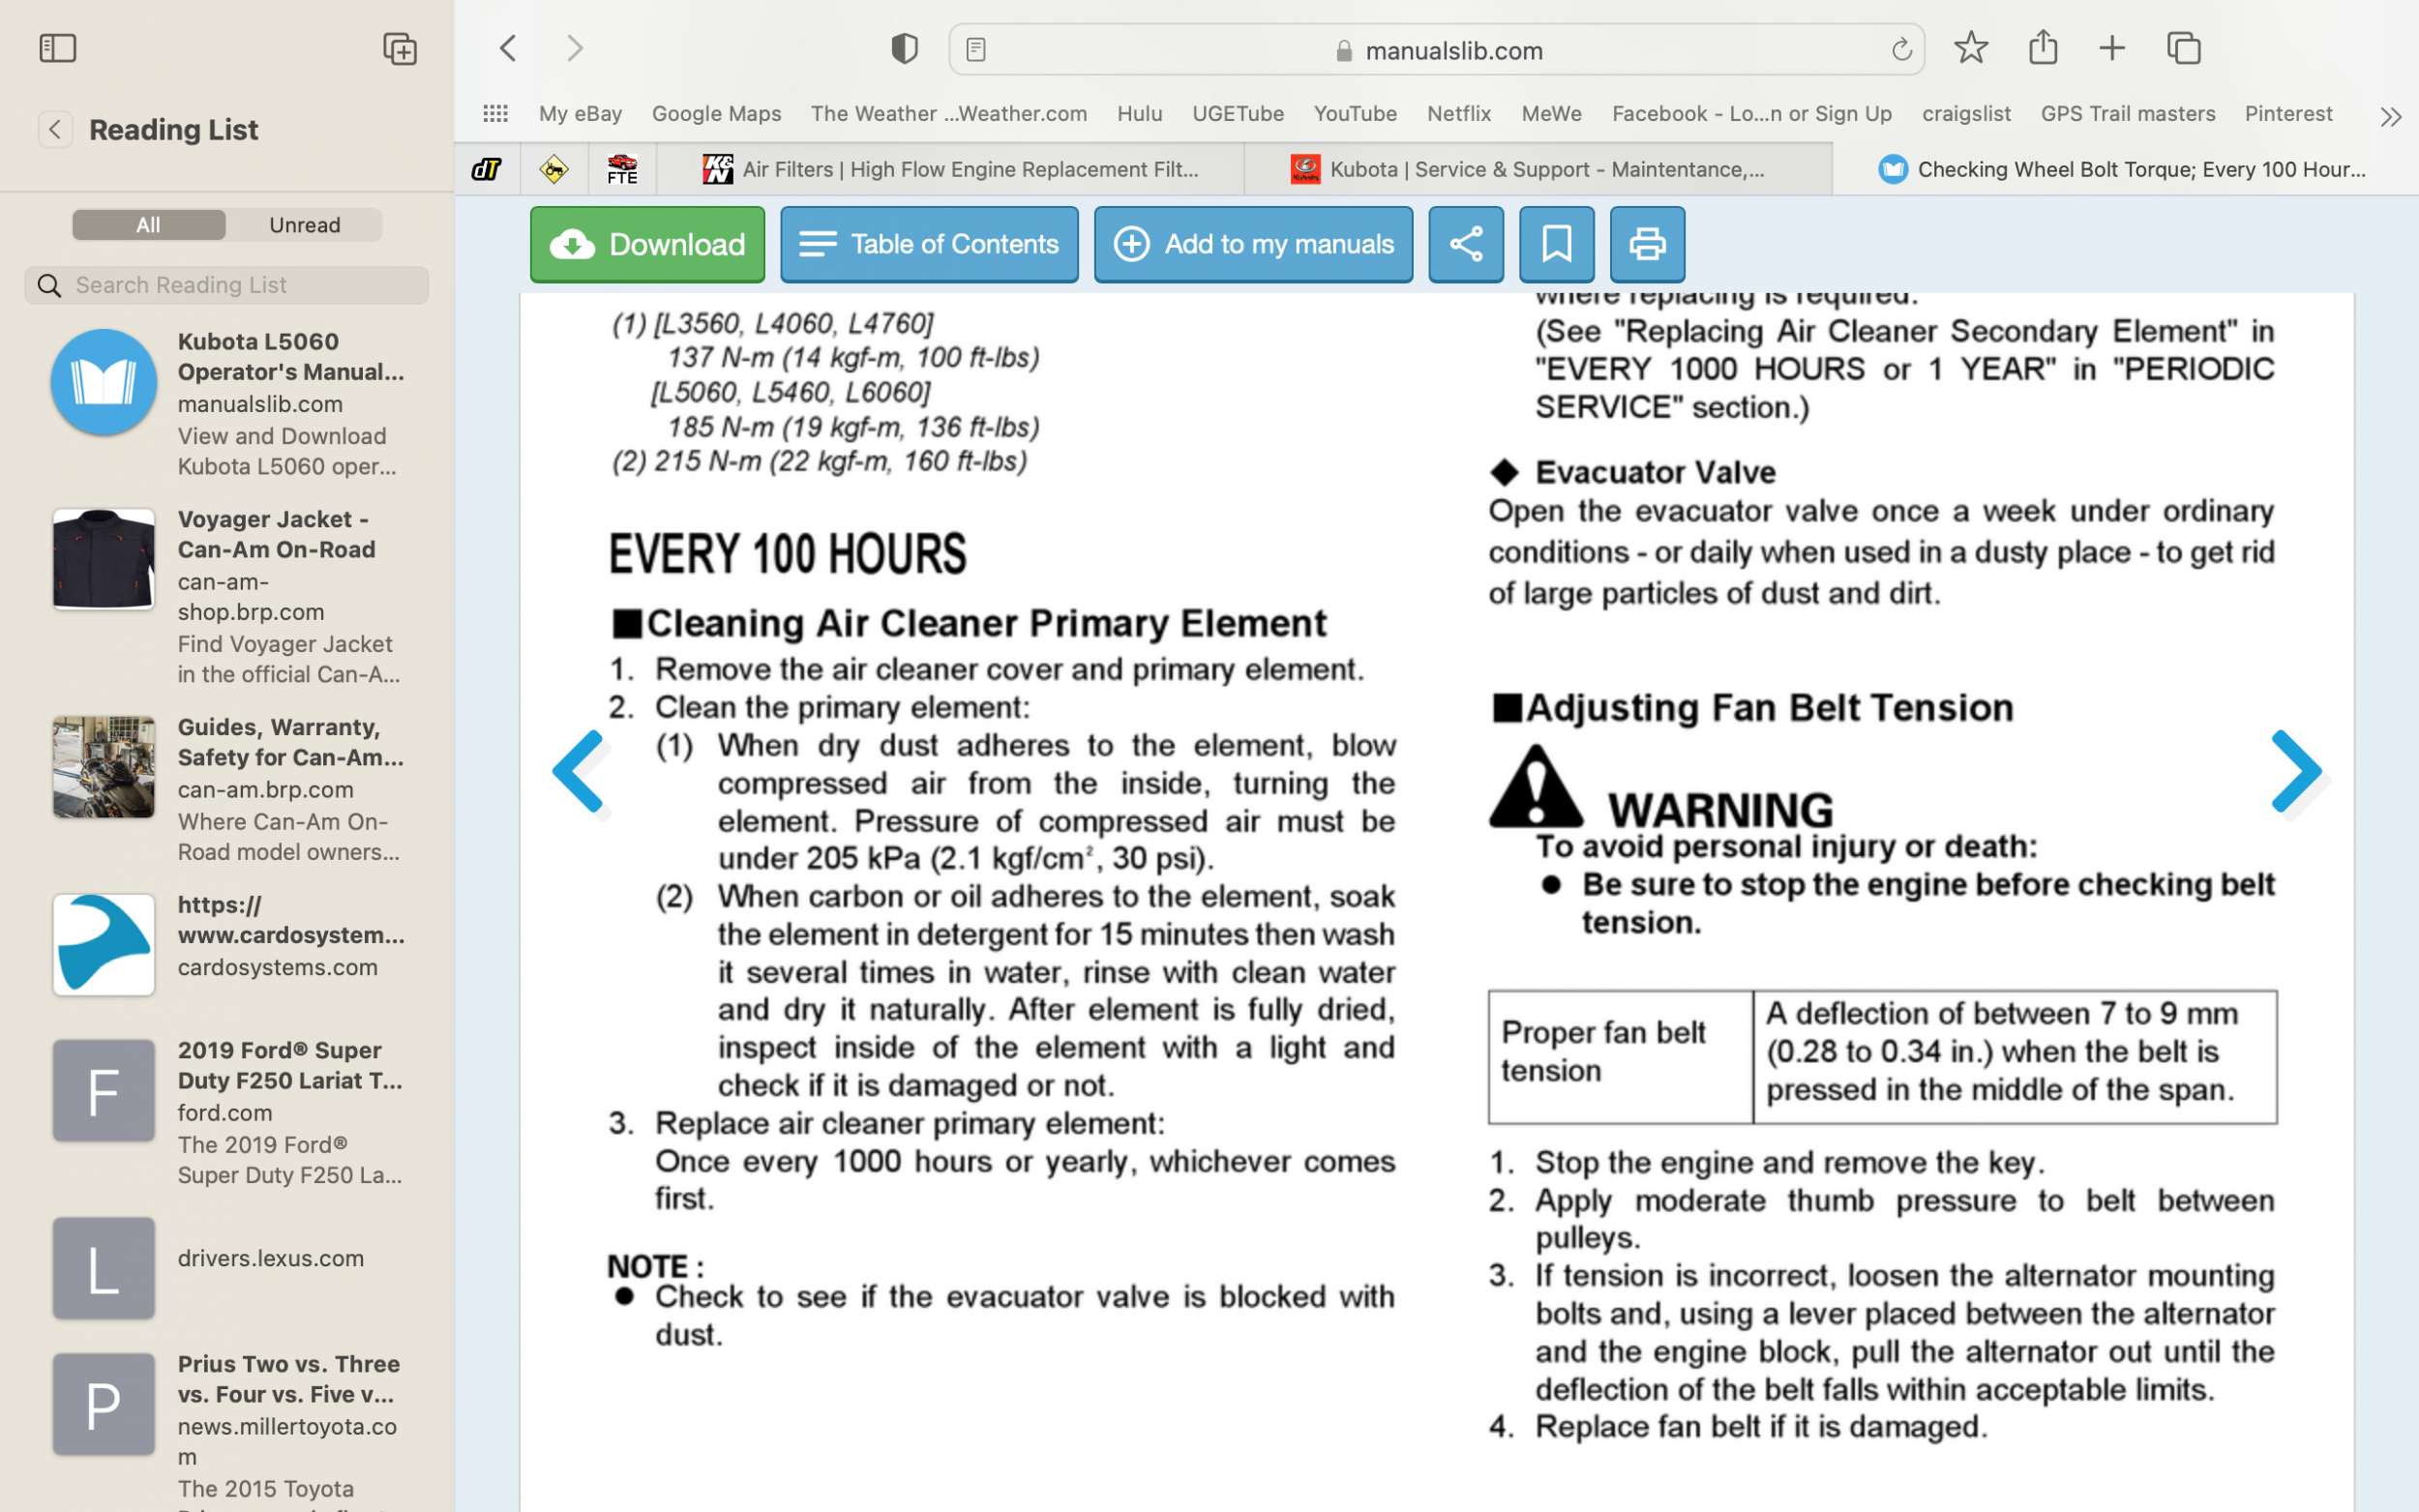Open a new tab with plus icon
This screenshot has height=1512, width=2419.
coord(2112,48)
